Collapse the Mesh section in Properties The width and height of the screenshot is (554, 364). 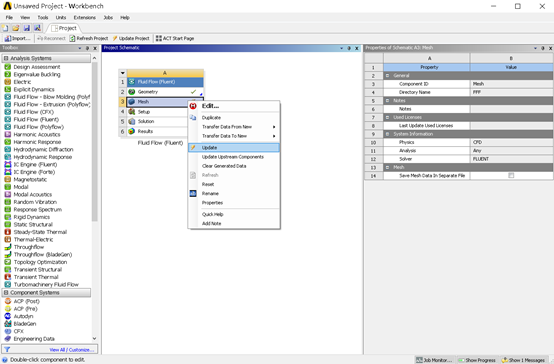[x=387, y=167]
